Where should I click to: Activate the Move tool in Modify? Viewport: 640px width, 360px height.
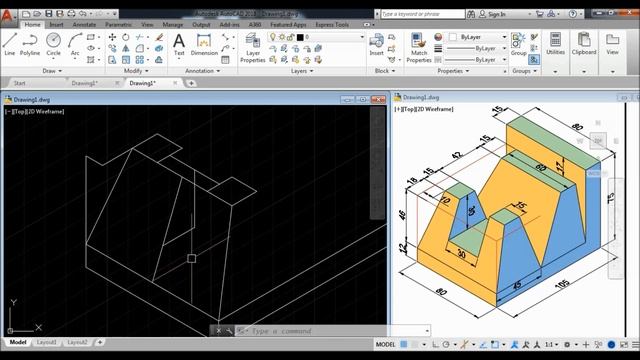coord(112,37)
